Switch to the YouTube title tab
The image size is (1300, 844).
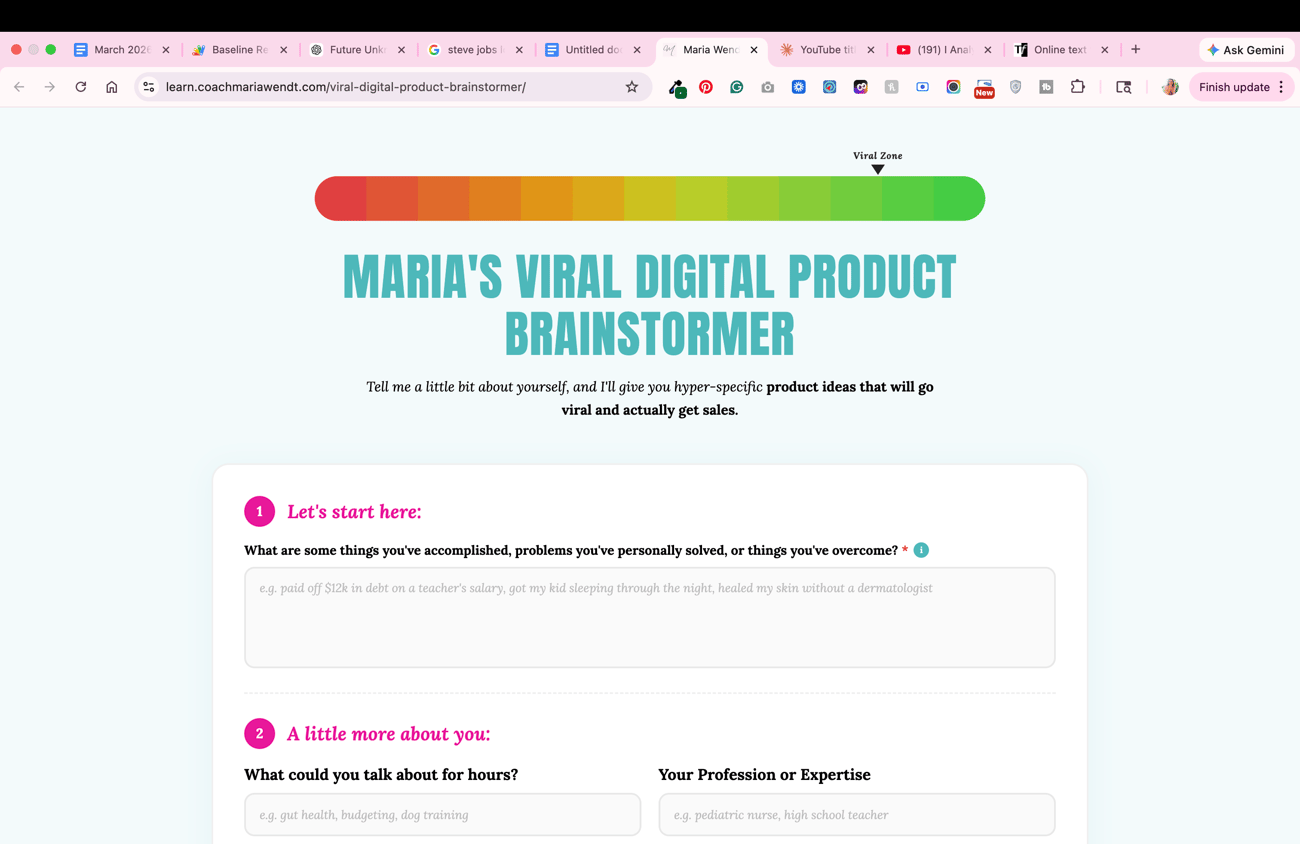[826, 49]
